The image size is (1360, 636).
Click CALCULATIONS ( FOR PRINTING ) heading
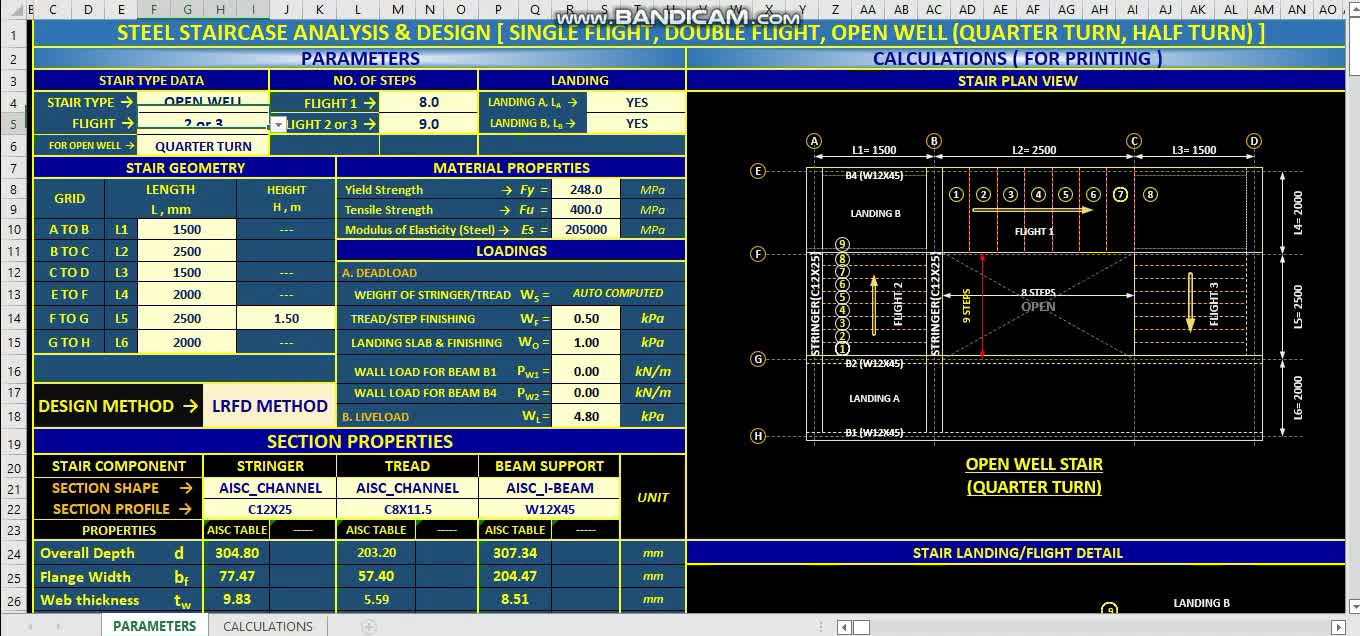point(1017,58)
